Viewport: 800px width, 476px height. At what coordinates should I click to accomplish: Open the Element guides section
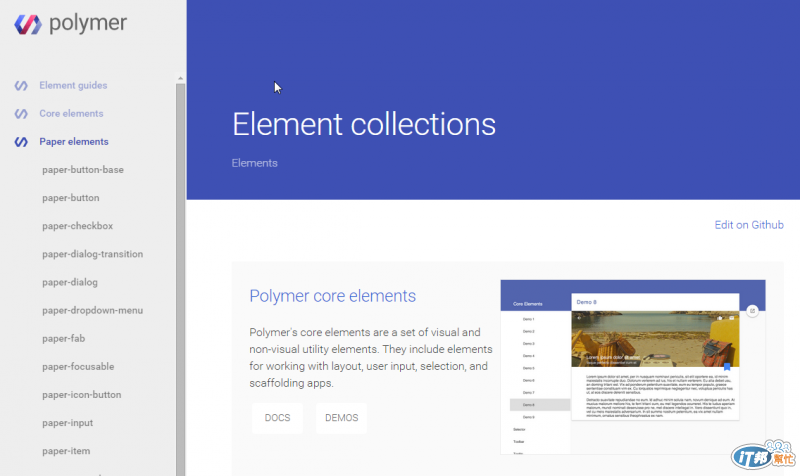tap(73, 85)
